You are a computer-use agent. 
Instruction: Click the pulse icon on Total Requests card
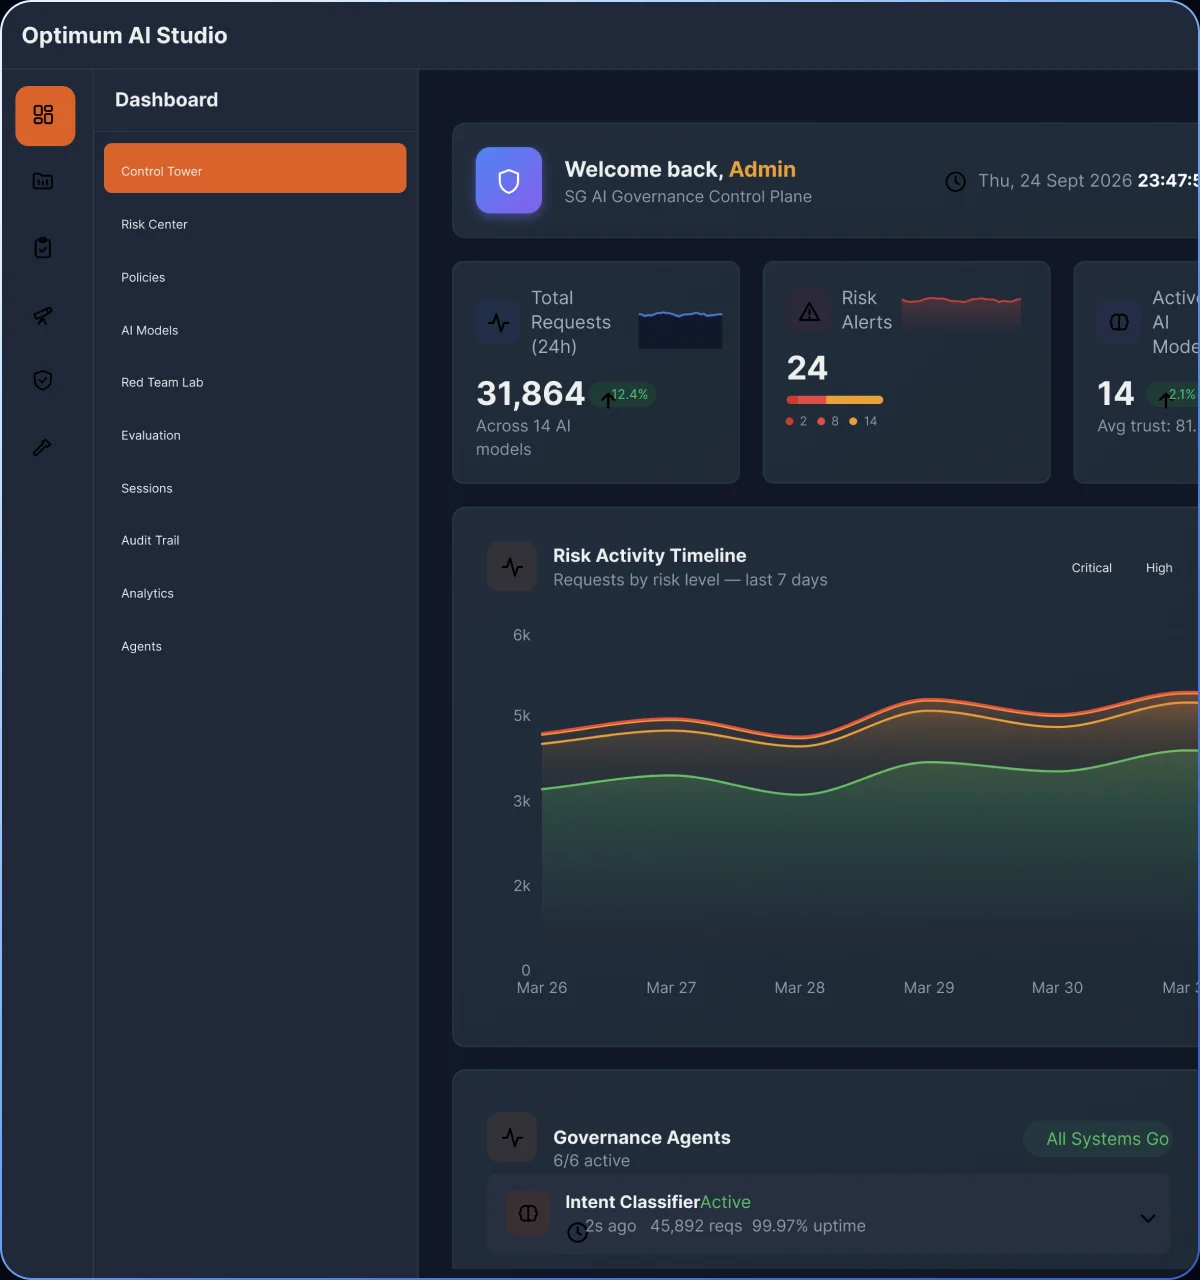(498, 323)
